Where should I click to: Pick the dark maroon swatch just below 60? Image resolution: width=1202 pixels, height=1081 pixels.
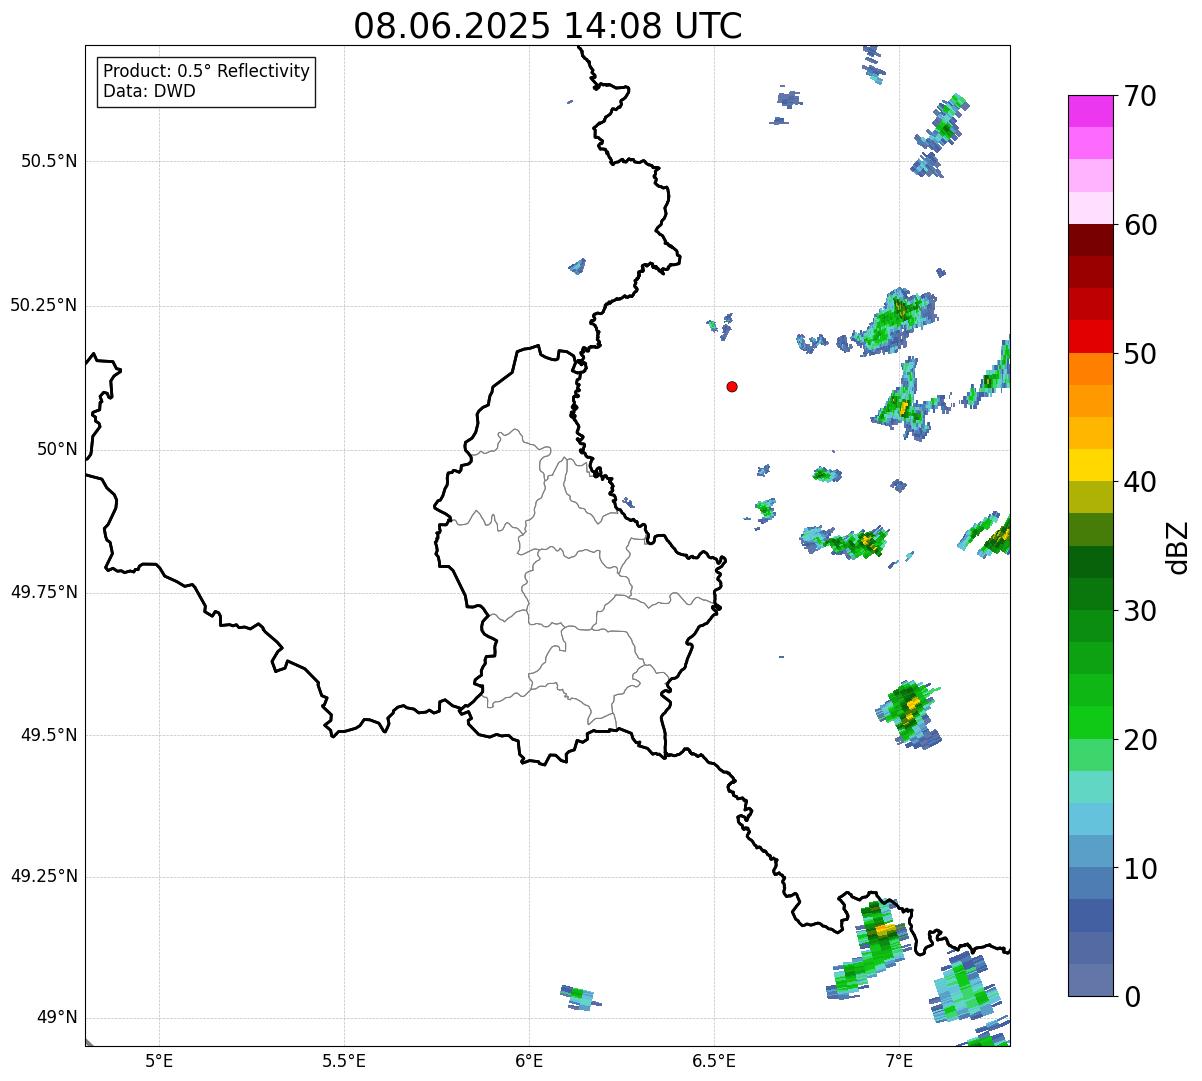(1091, 240)
